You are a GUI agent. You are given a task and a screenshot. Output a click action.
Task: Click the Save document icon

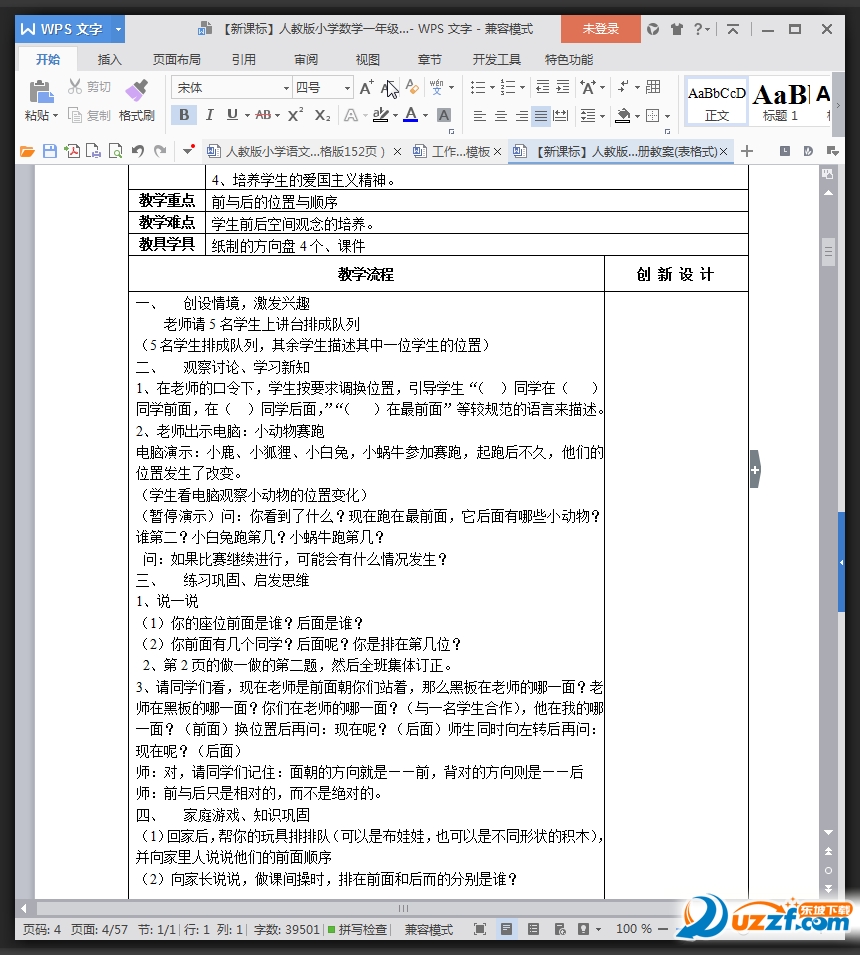[x=51, y=150]
